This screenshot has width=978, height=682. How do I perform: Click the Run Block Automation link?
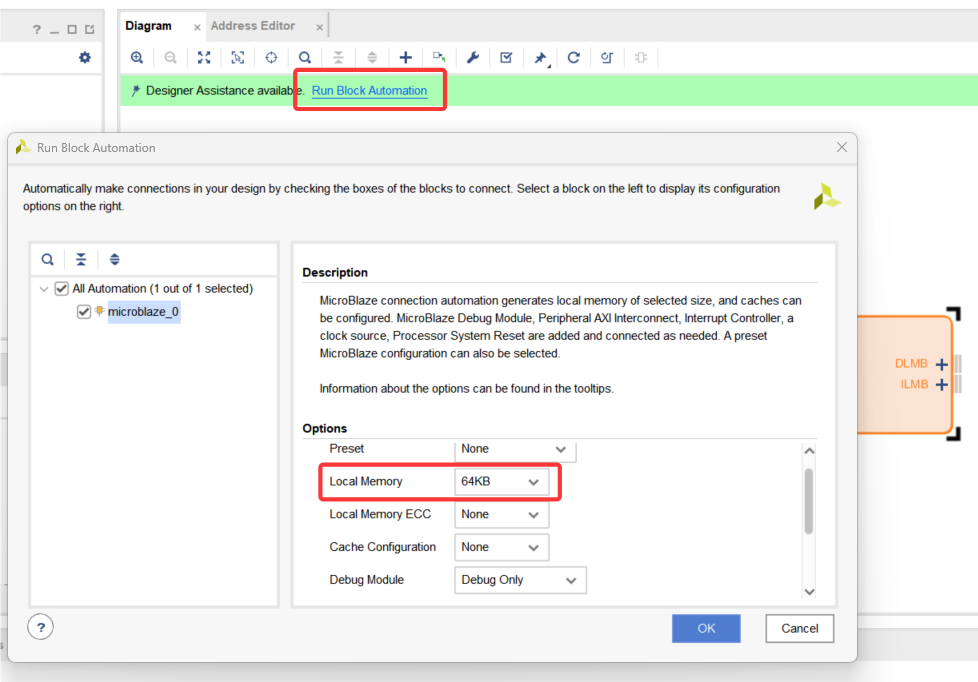pos(369,90)
